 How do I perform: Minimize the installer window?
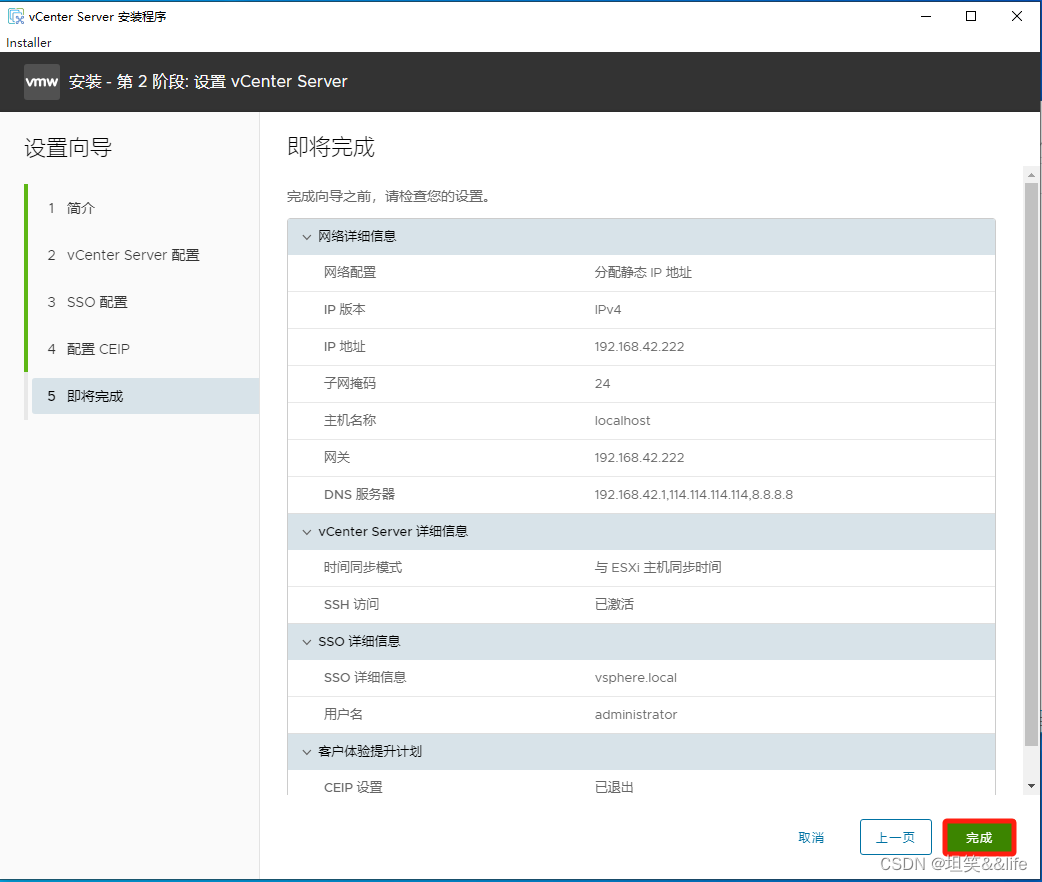926,16
